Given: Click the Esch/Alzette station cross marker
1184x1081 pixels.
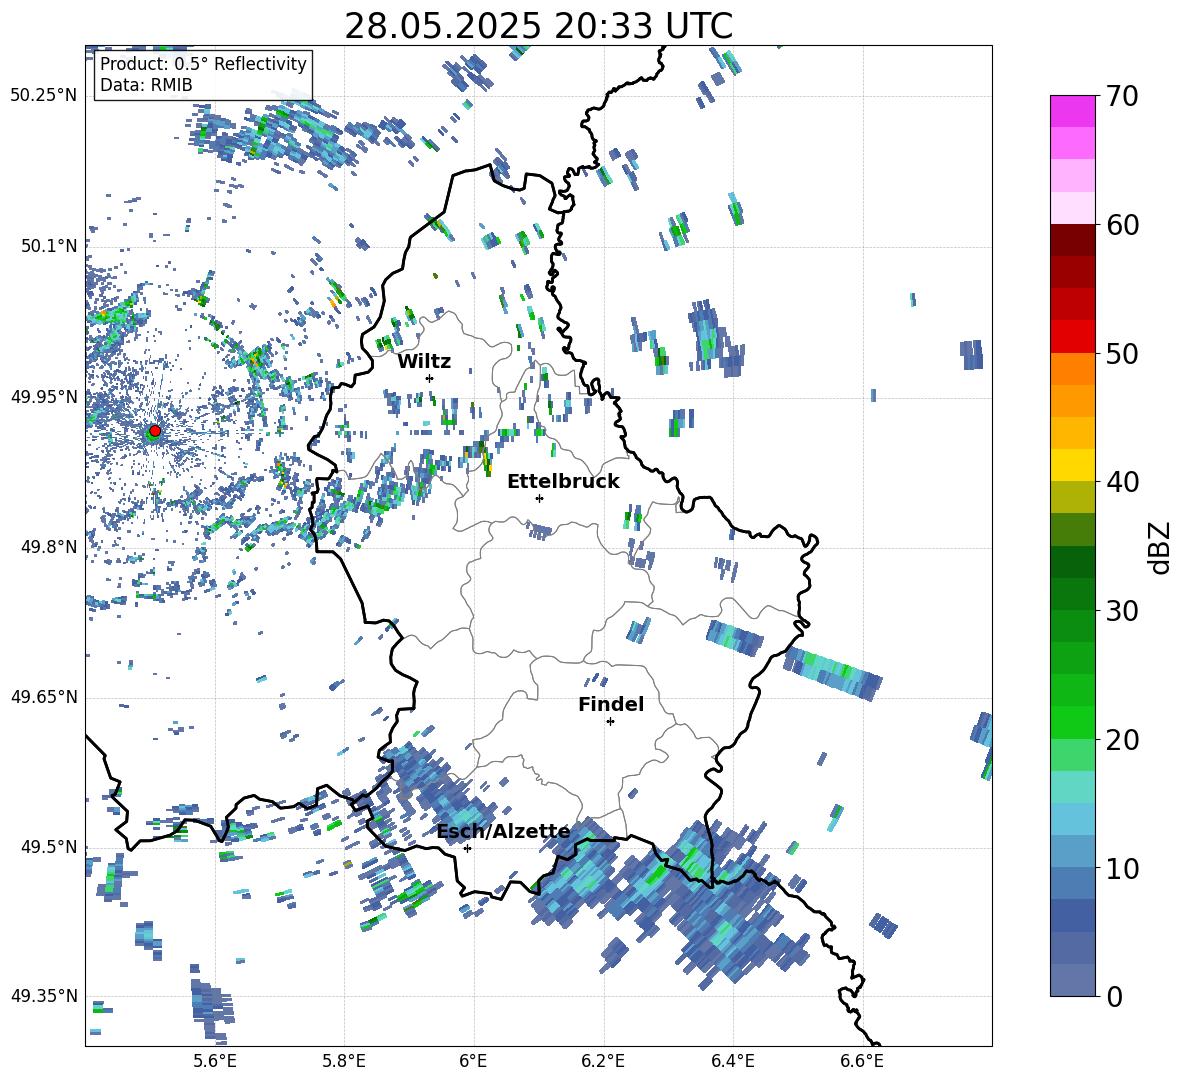Looking at the screenshot, I should (467, 848).
